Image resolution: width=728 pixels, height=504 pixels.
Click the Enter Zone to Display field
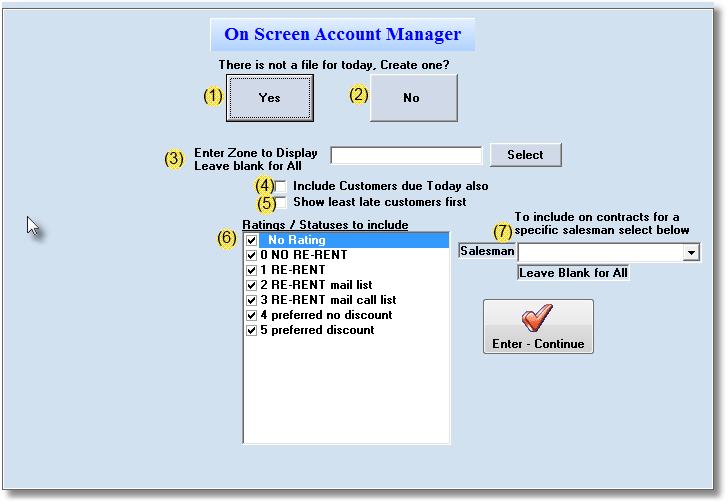click(x=406, y=155)
